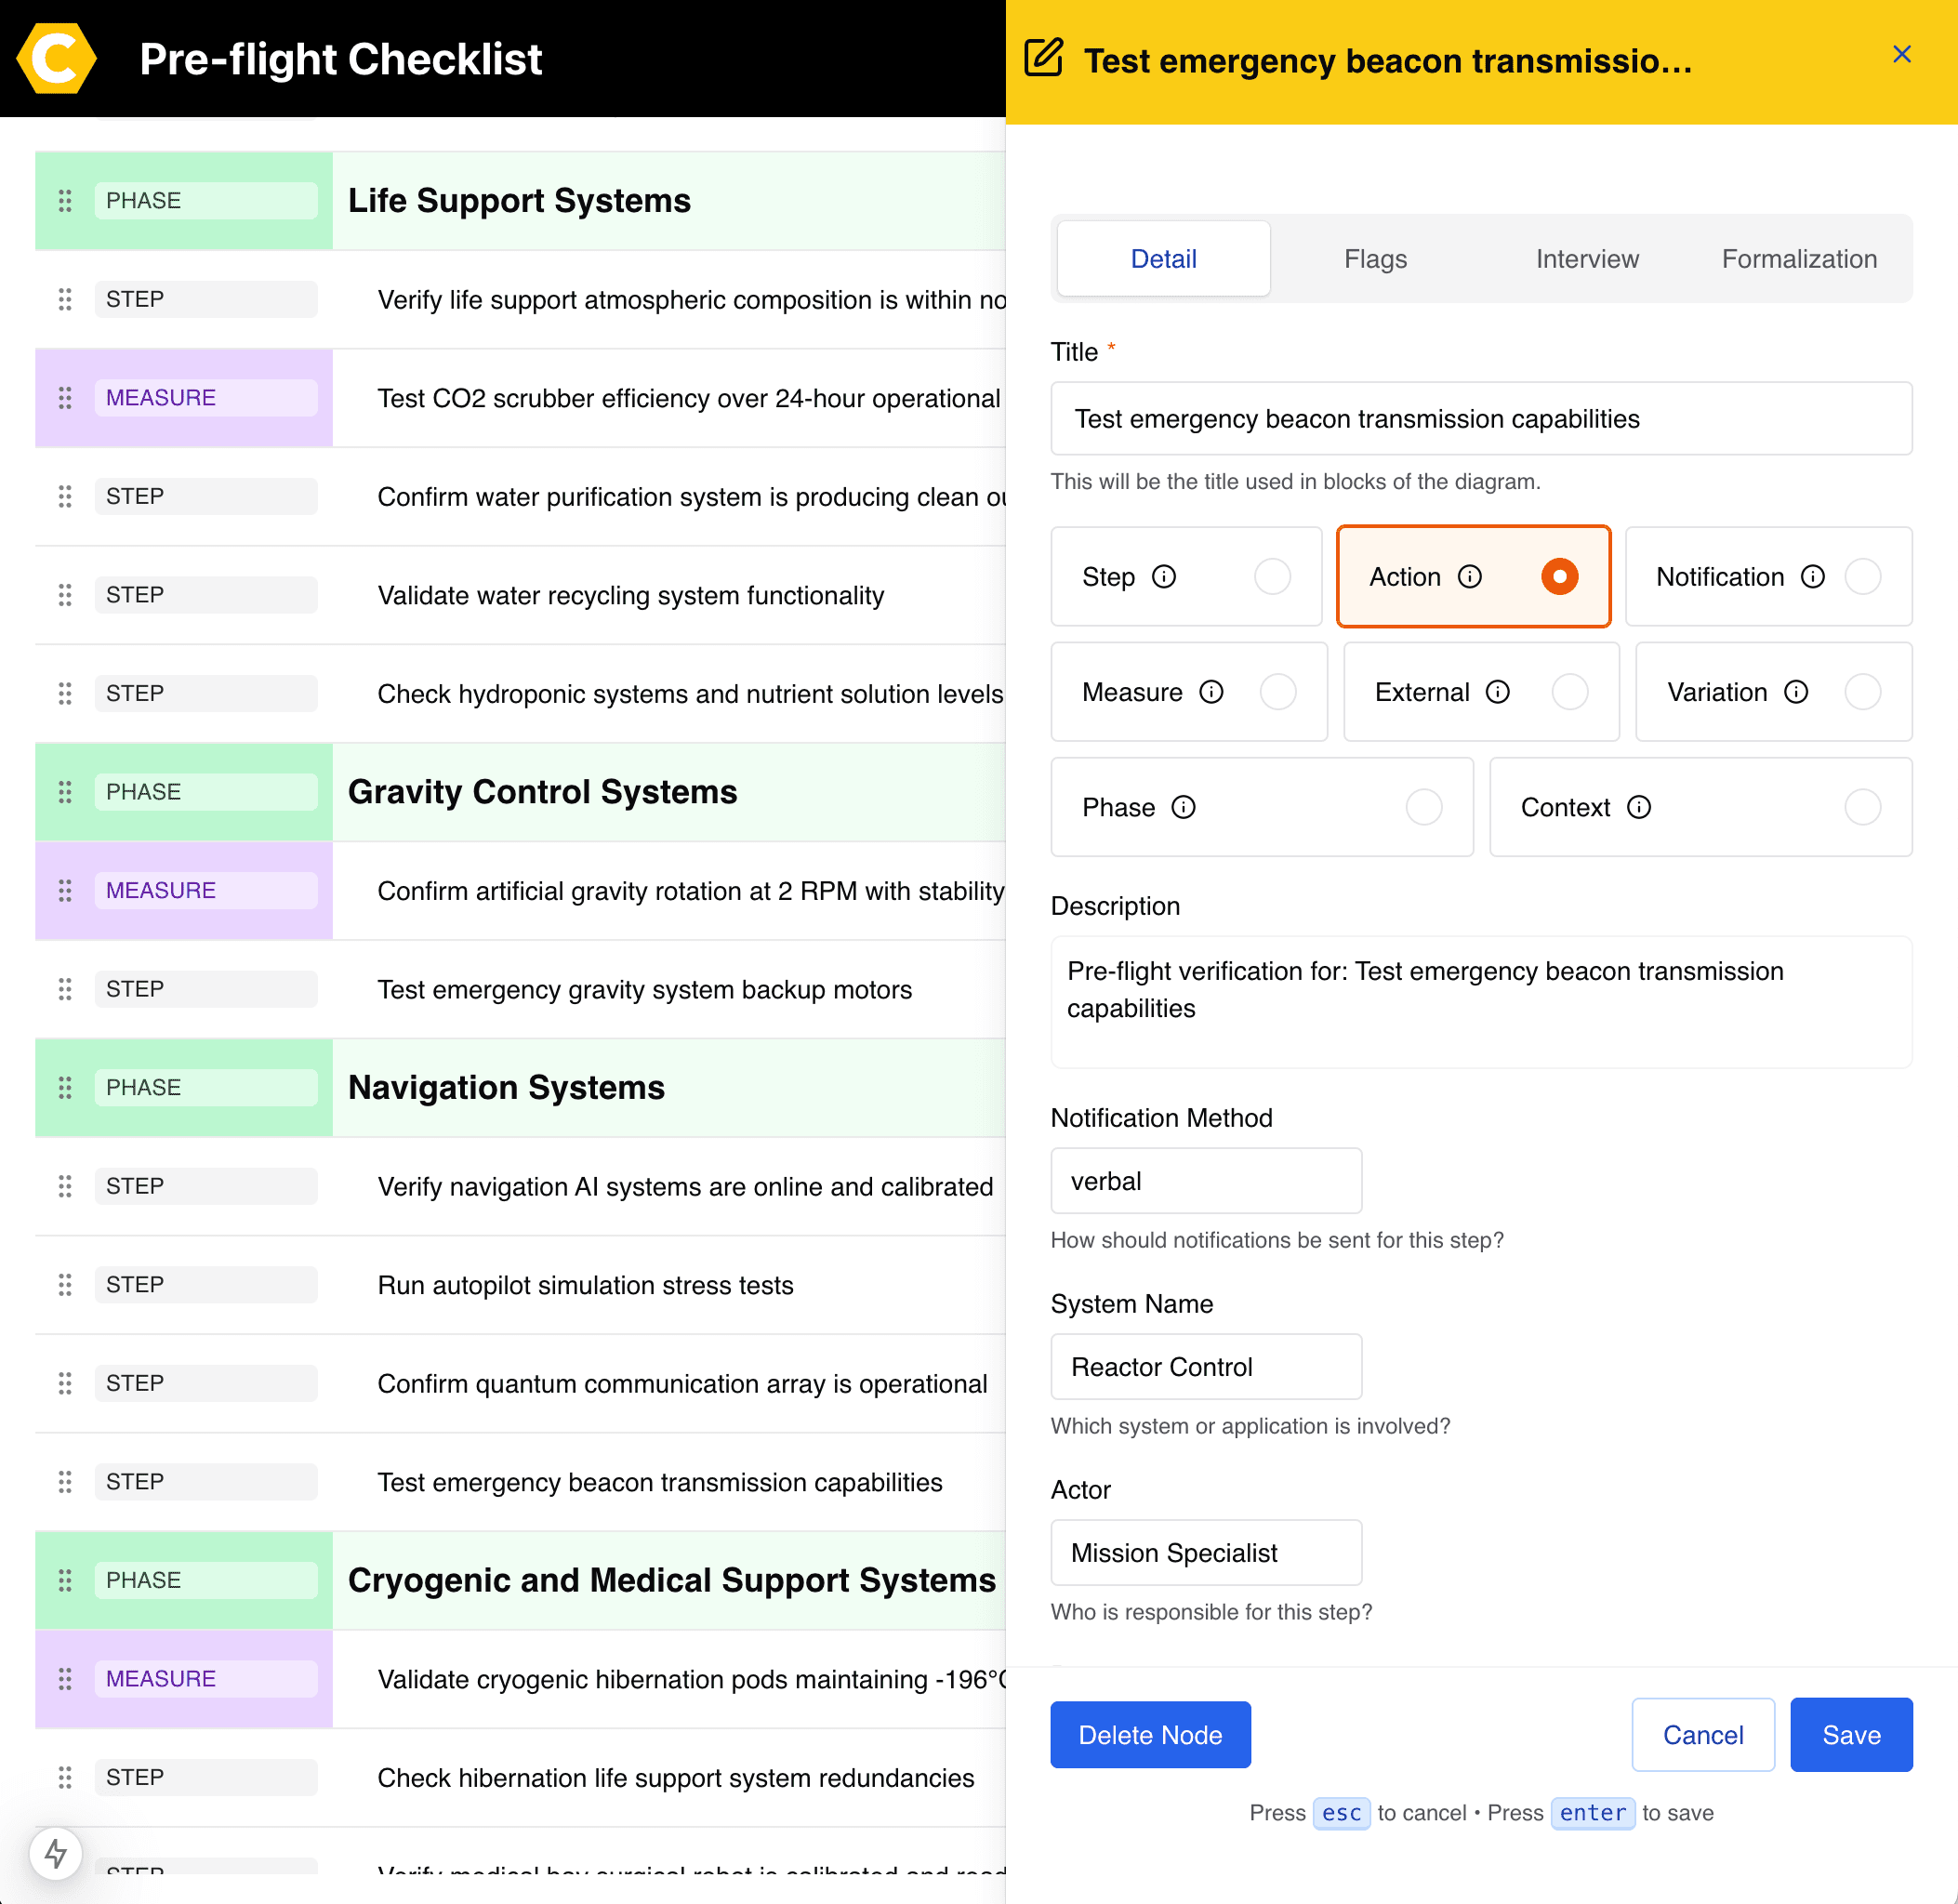Click drag handle for Run autopilot simulation row
The width and height of the screenshot is (1958, 1904).
tap(65, 1285)
